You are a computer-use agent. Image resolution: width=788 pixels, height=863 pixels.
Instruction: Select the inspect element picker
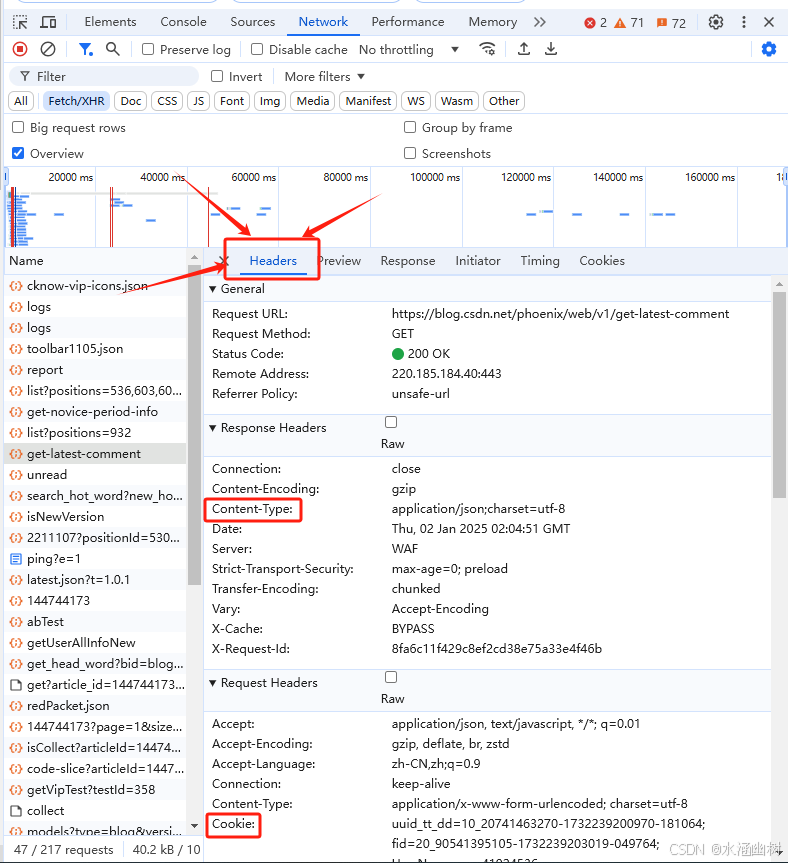pos(20,22)
